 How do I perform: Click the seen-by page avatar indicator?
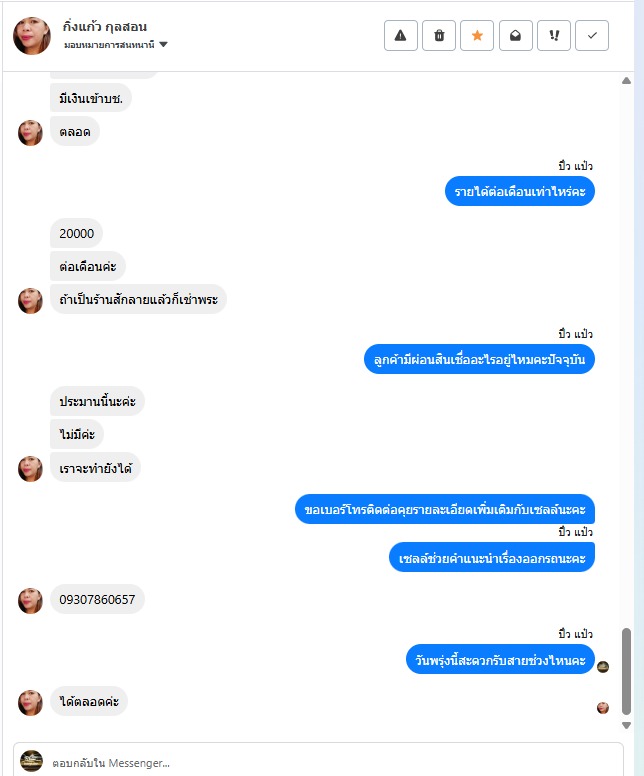pos(603,667)
